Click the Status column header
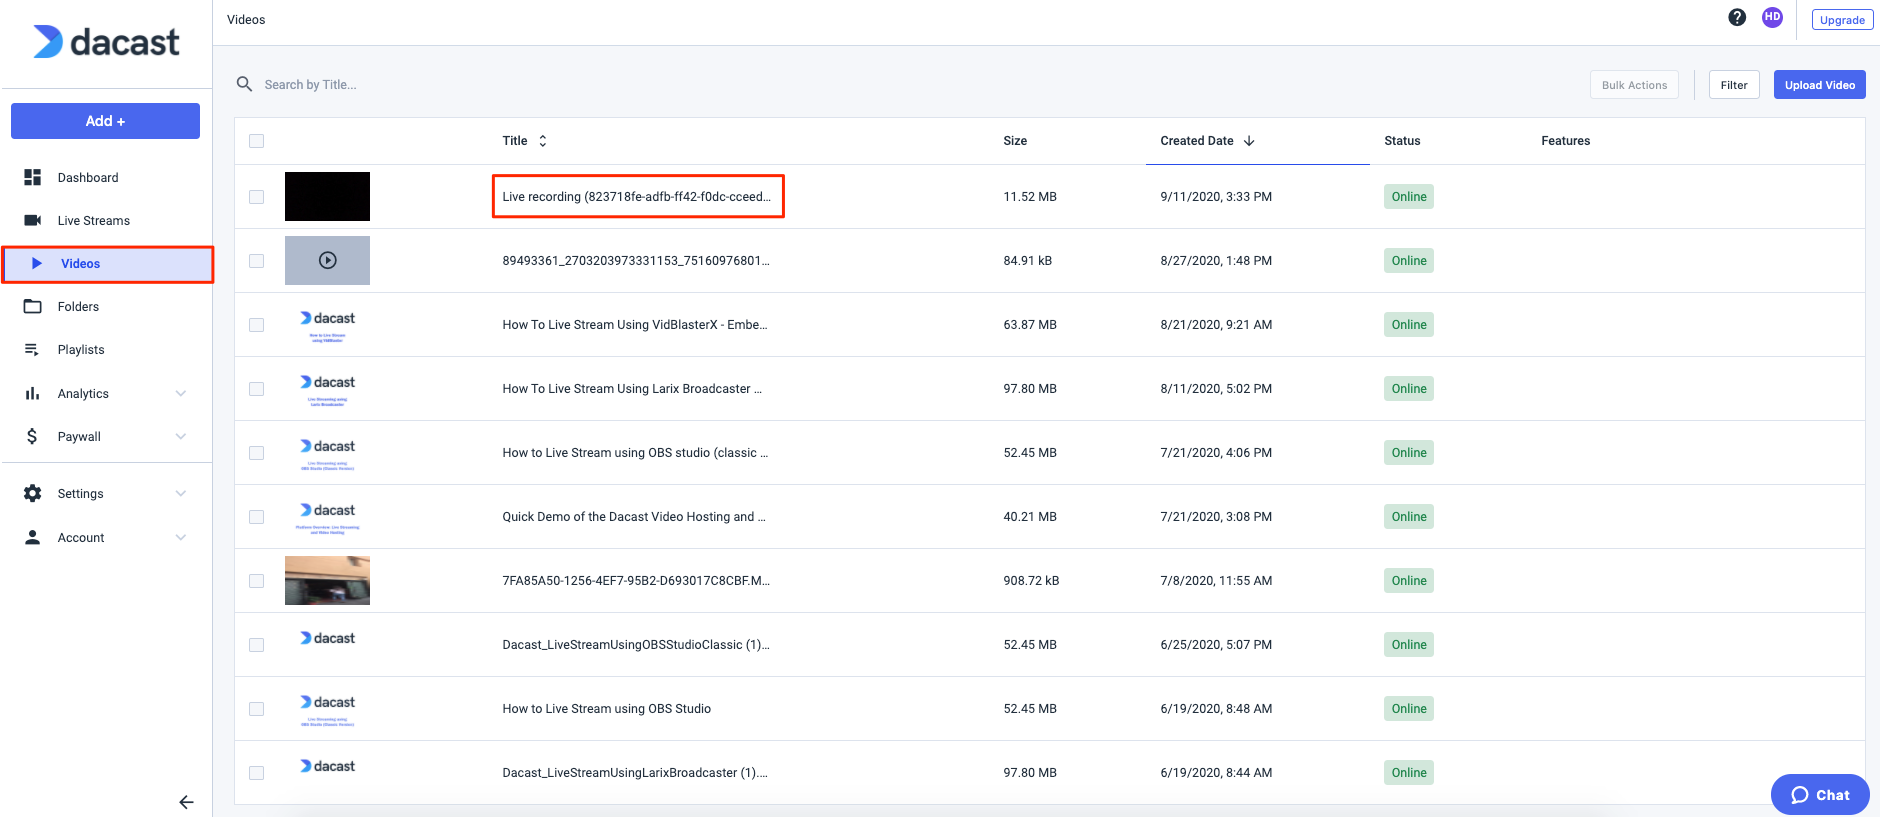Screen dimensions: 1880x817 [1402, 141]
